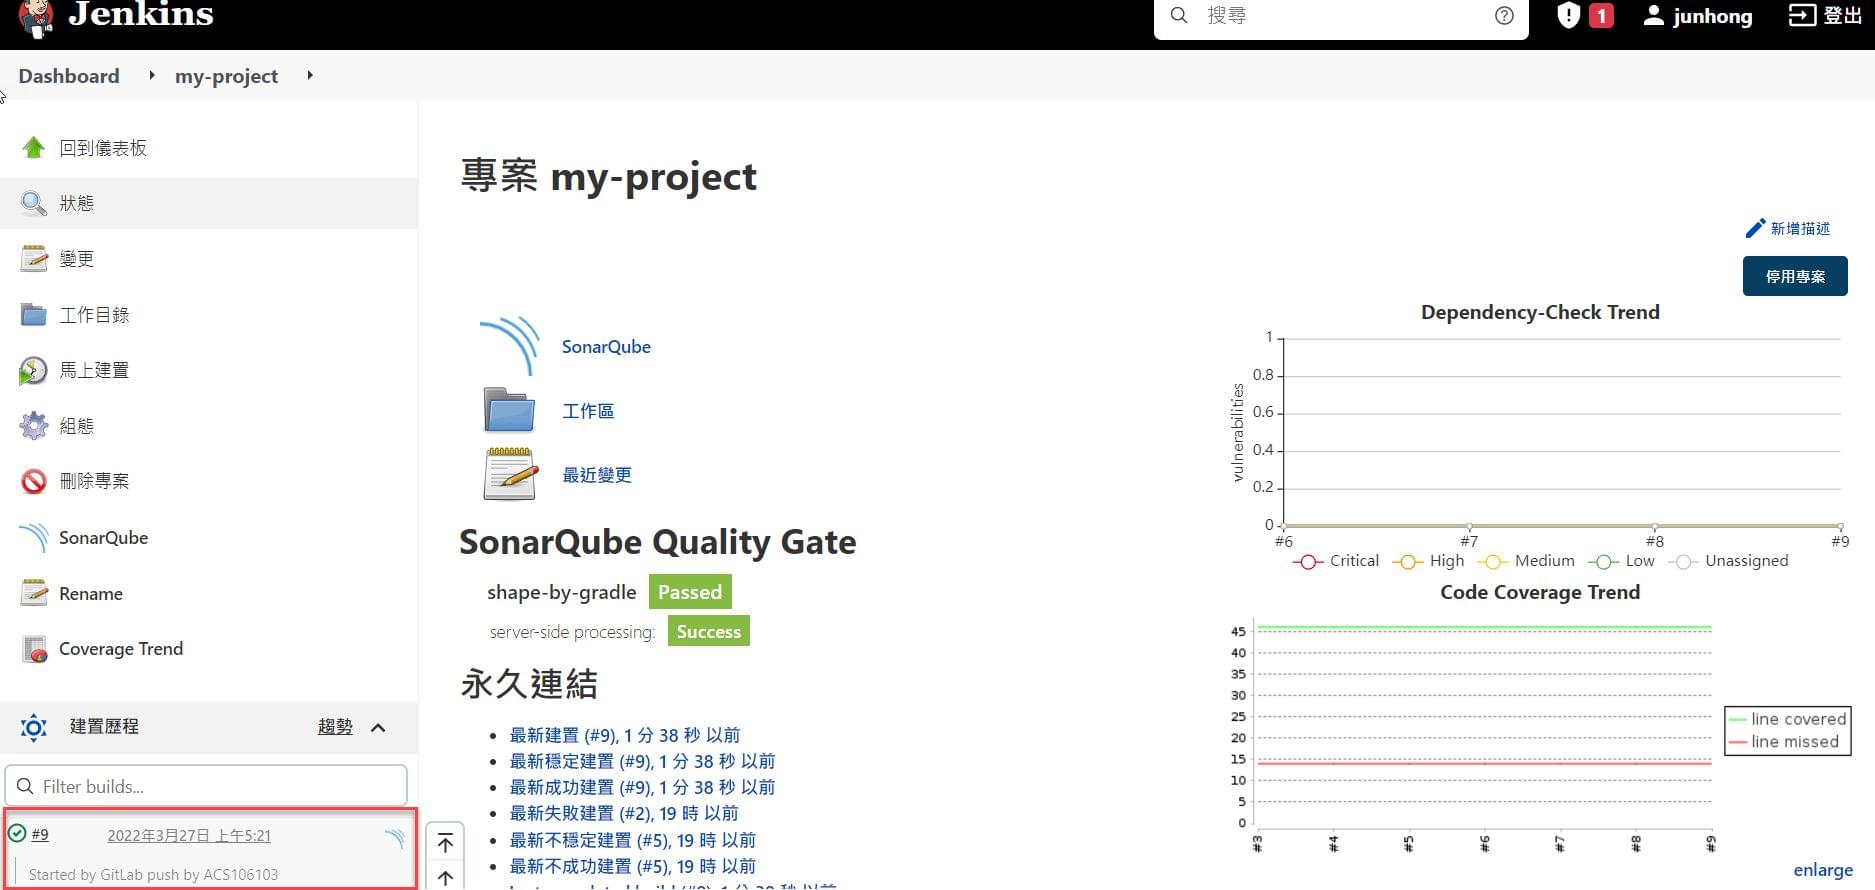
Task: Click the Rename notepad icon
Action: (x=34, y=593)
